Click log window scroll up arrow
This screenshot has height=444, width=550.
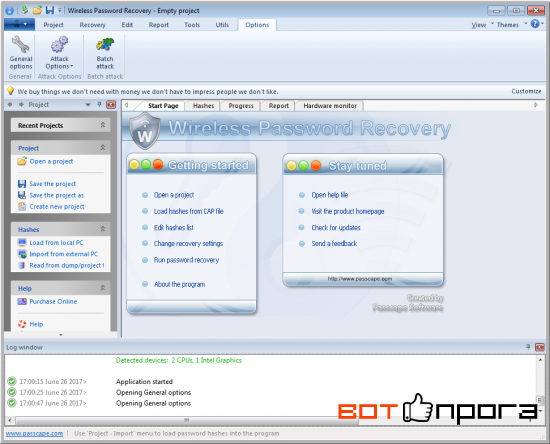[540, 360]
